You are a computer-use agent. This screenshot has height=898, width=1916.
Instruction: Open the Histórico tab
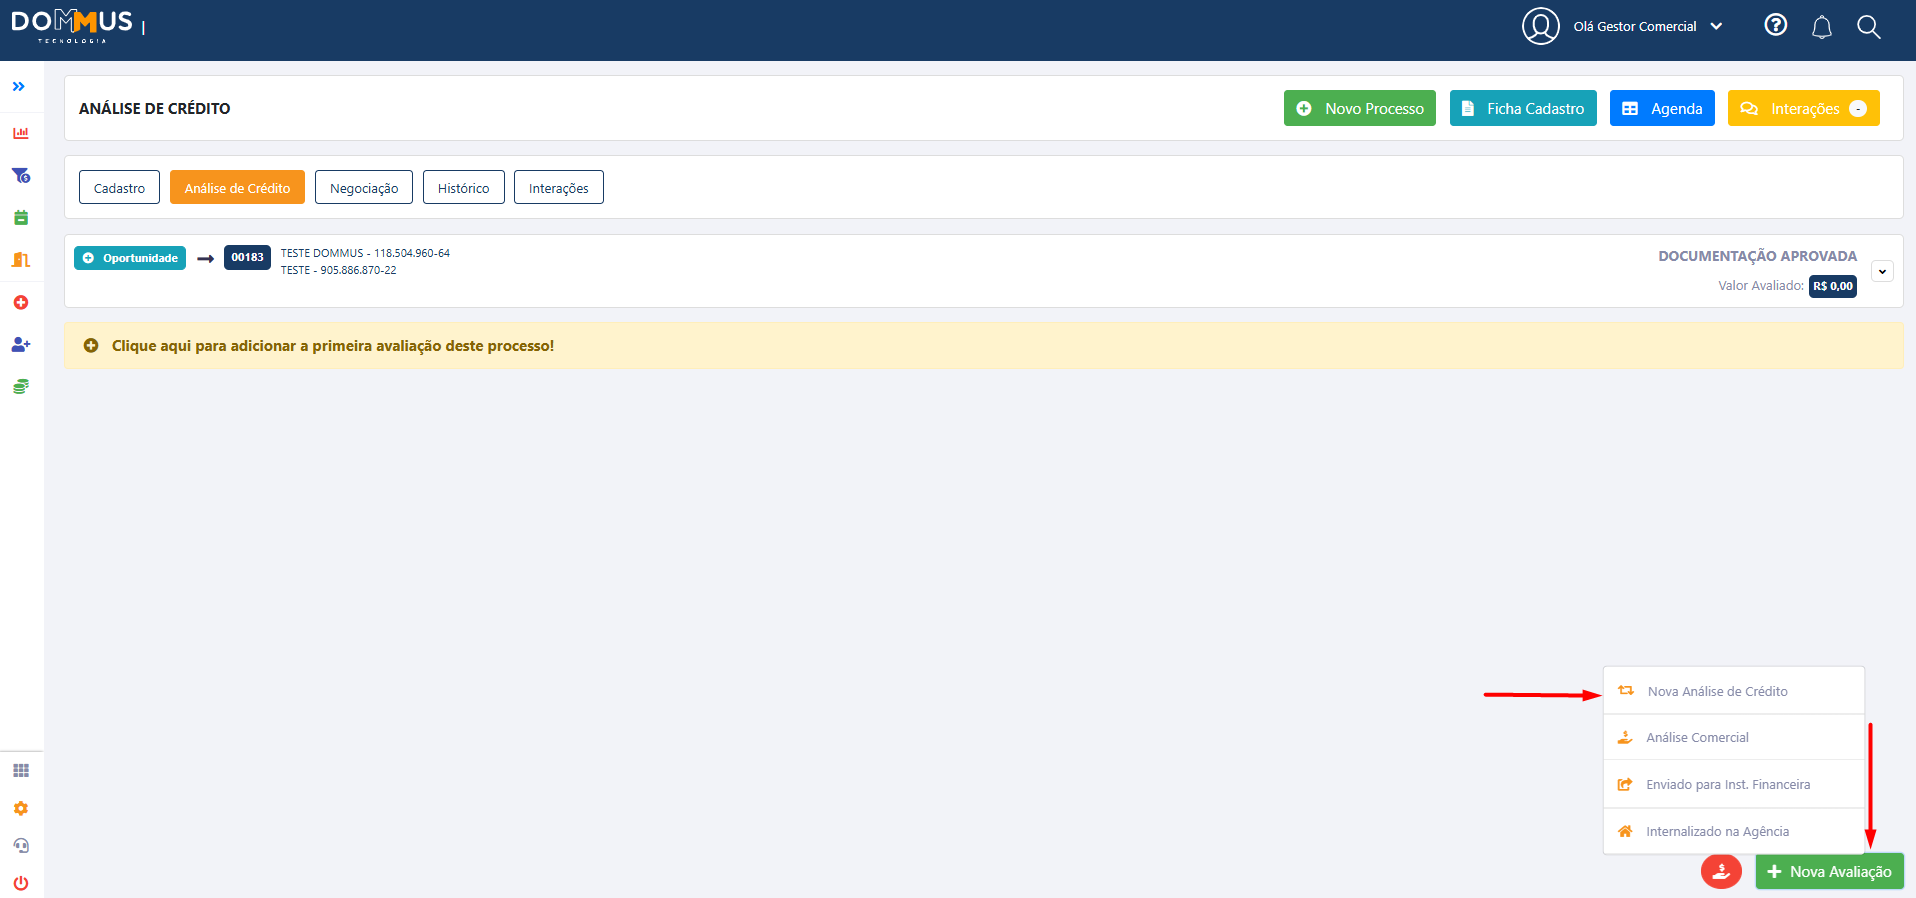click(463, 188)
